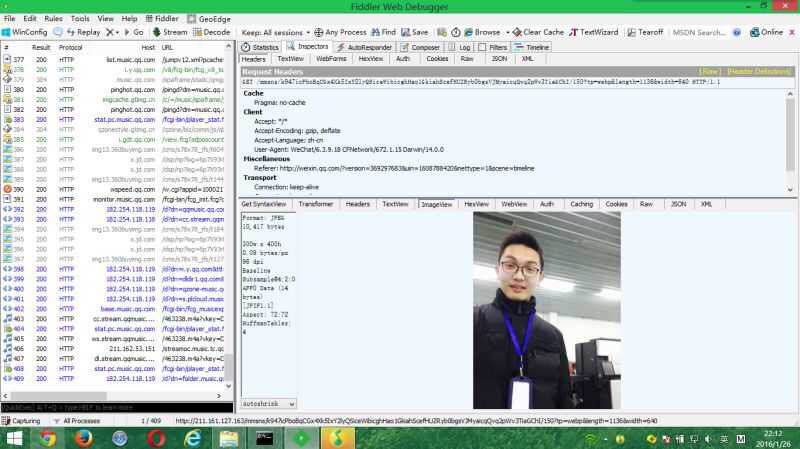Click the Replay toolbar button
Viewport: 800px width, 449px height.
point(82,32)
